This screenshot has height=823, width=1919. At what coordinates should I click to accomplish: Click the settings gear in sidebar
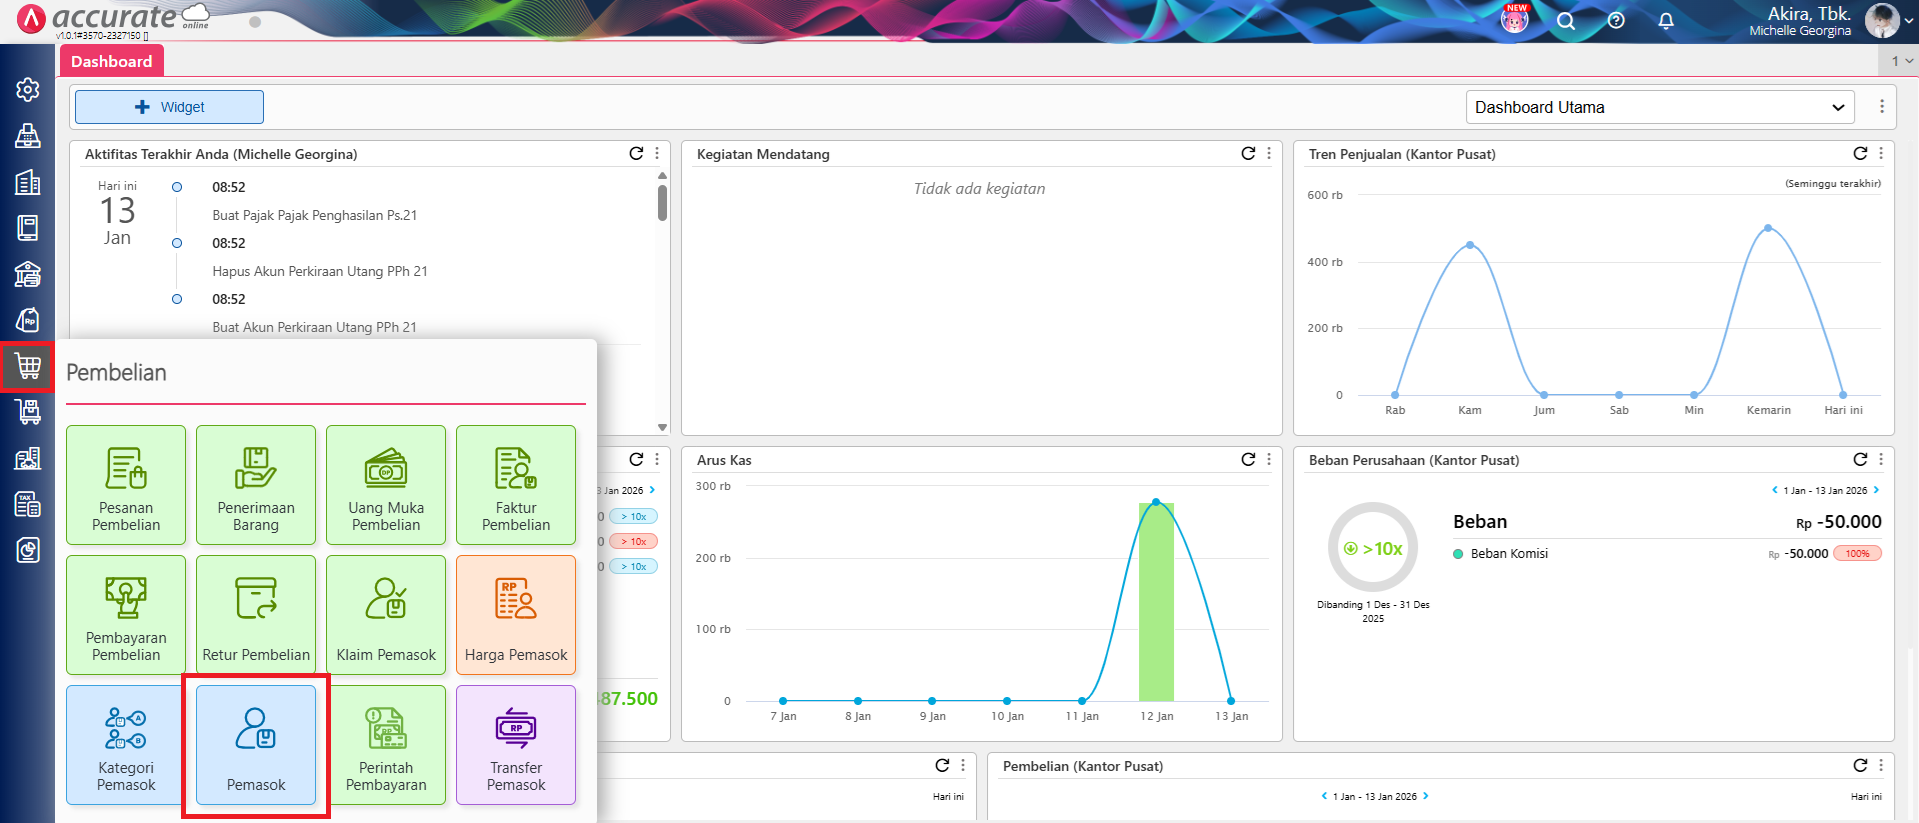point(28,90)
